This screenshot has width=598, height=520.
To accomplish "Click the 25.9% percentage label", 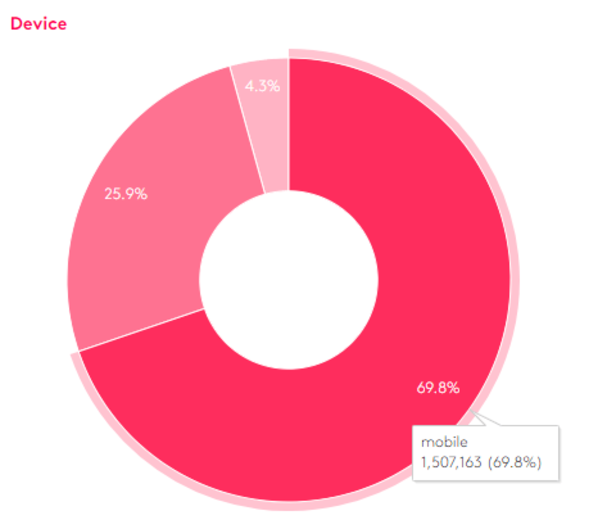I will (x=126, y=194).
